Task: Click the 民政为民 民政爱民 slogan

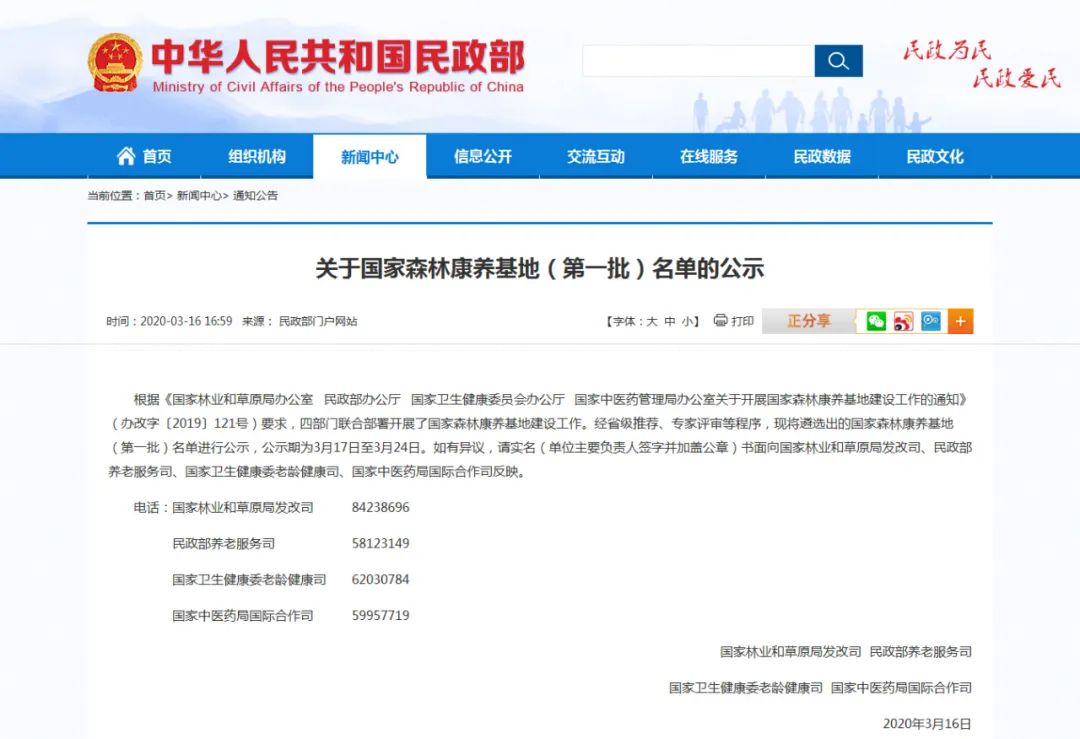Action: [982, 65]
